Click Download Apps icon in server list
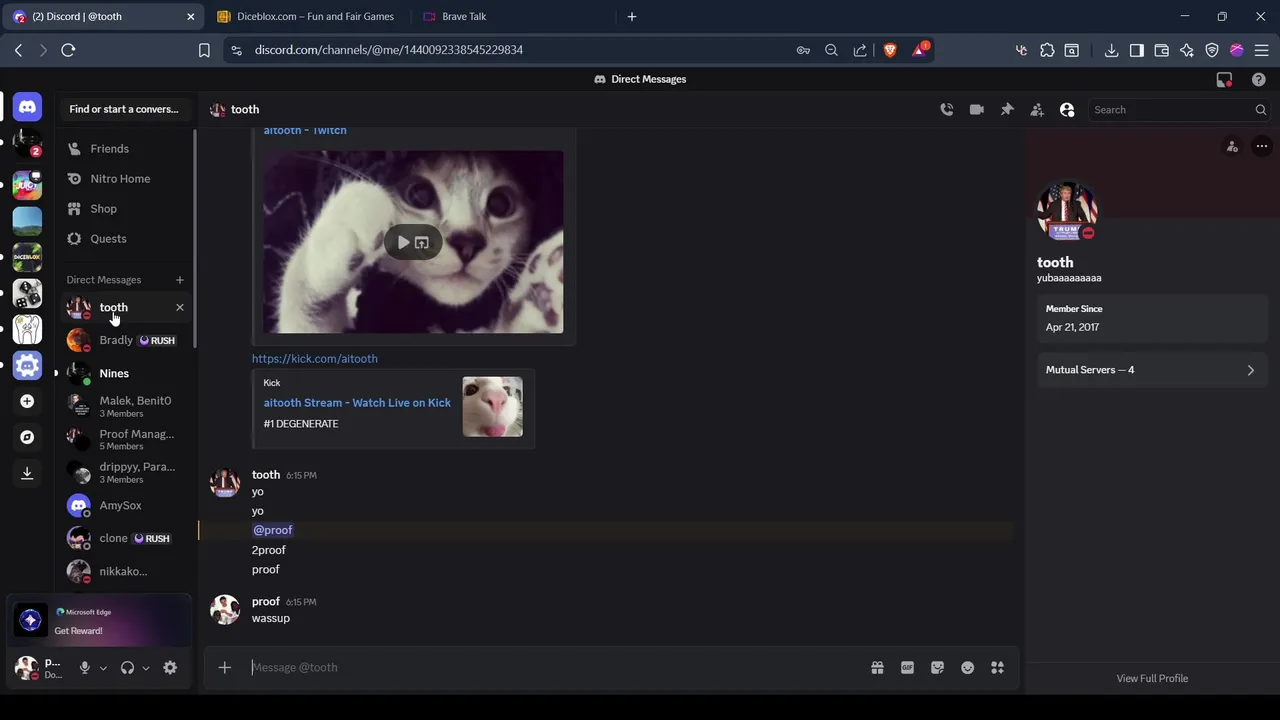The height and width of the screenshot is (720, 1280). [x=27, y=473]
